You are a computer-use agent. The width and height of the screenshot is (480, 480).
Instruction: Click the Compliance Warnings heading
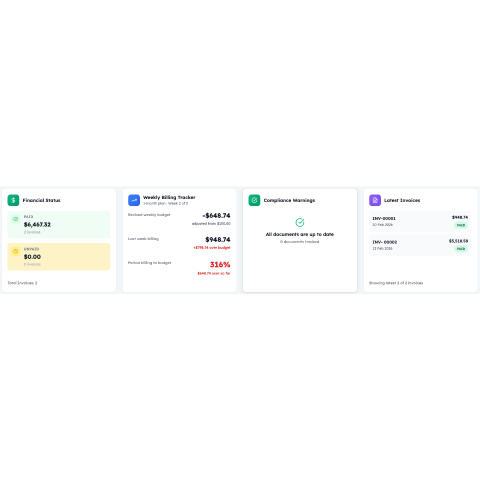click(289, 200)
